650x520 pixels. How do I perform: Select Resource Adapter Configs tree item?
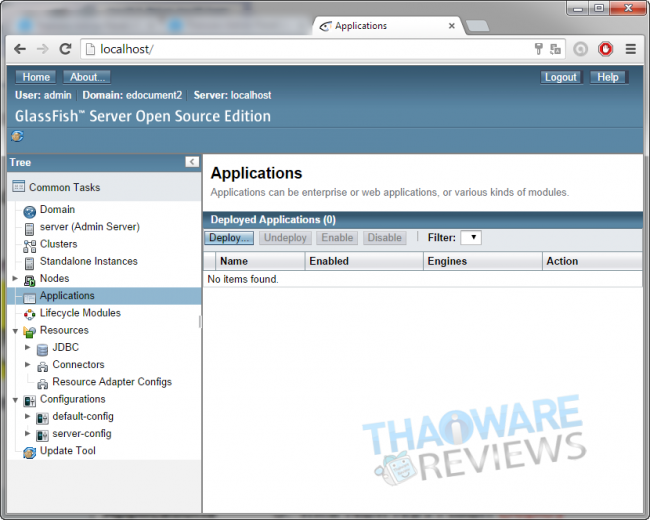[x=112, y=382]
